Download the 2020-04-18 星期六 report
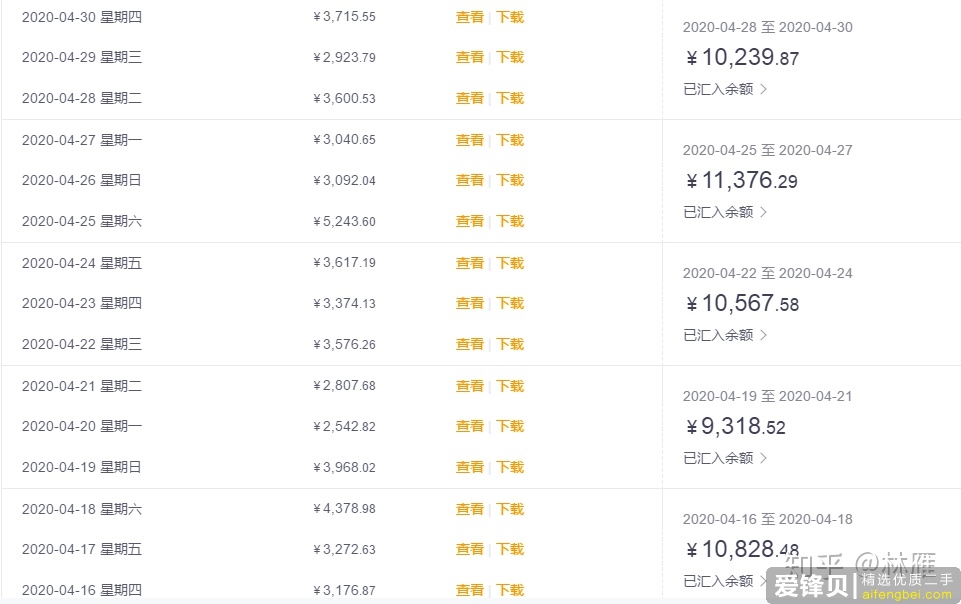Image resolution: width=961 pixels, height=604 pixels. click(510, 510)
